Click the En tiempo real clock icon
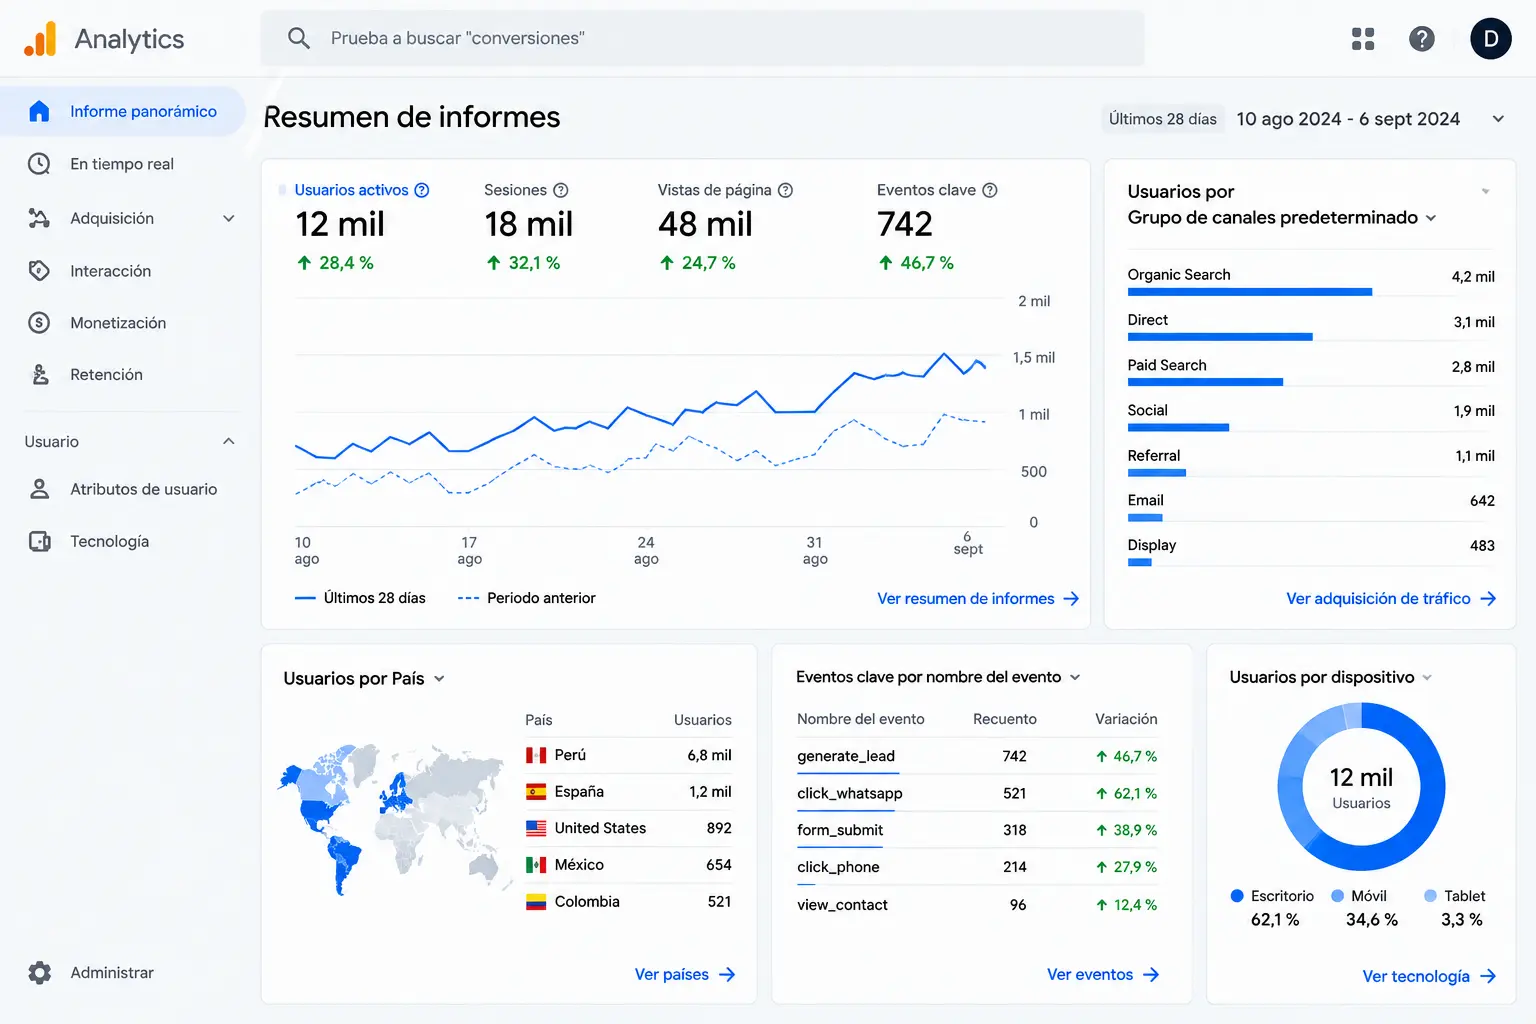 (39, 164)
